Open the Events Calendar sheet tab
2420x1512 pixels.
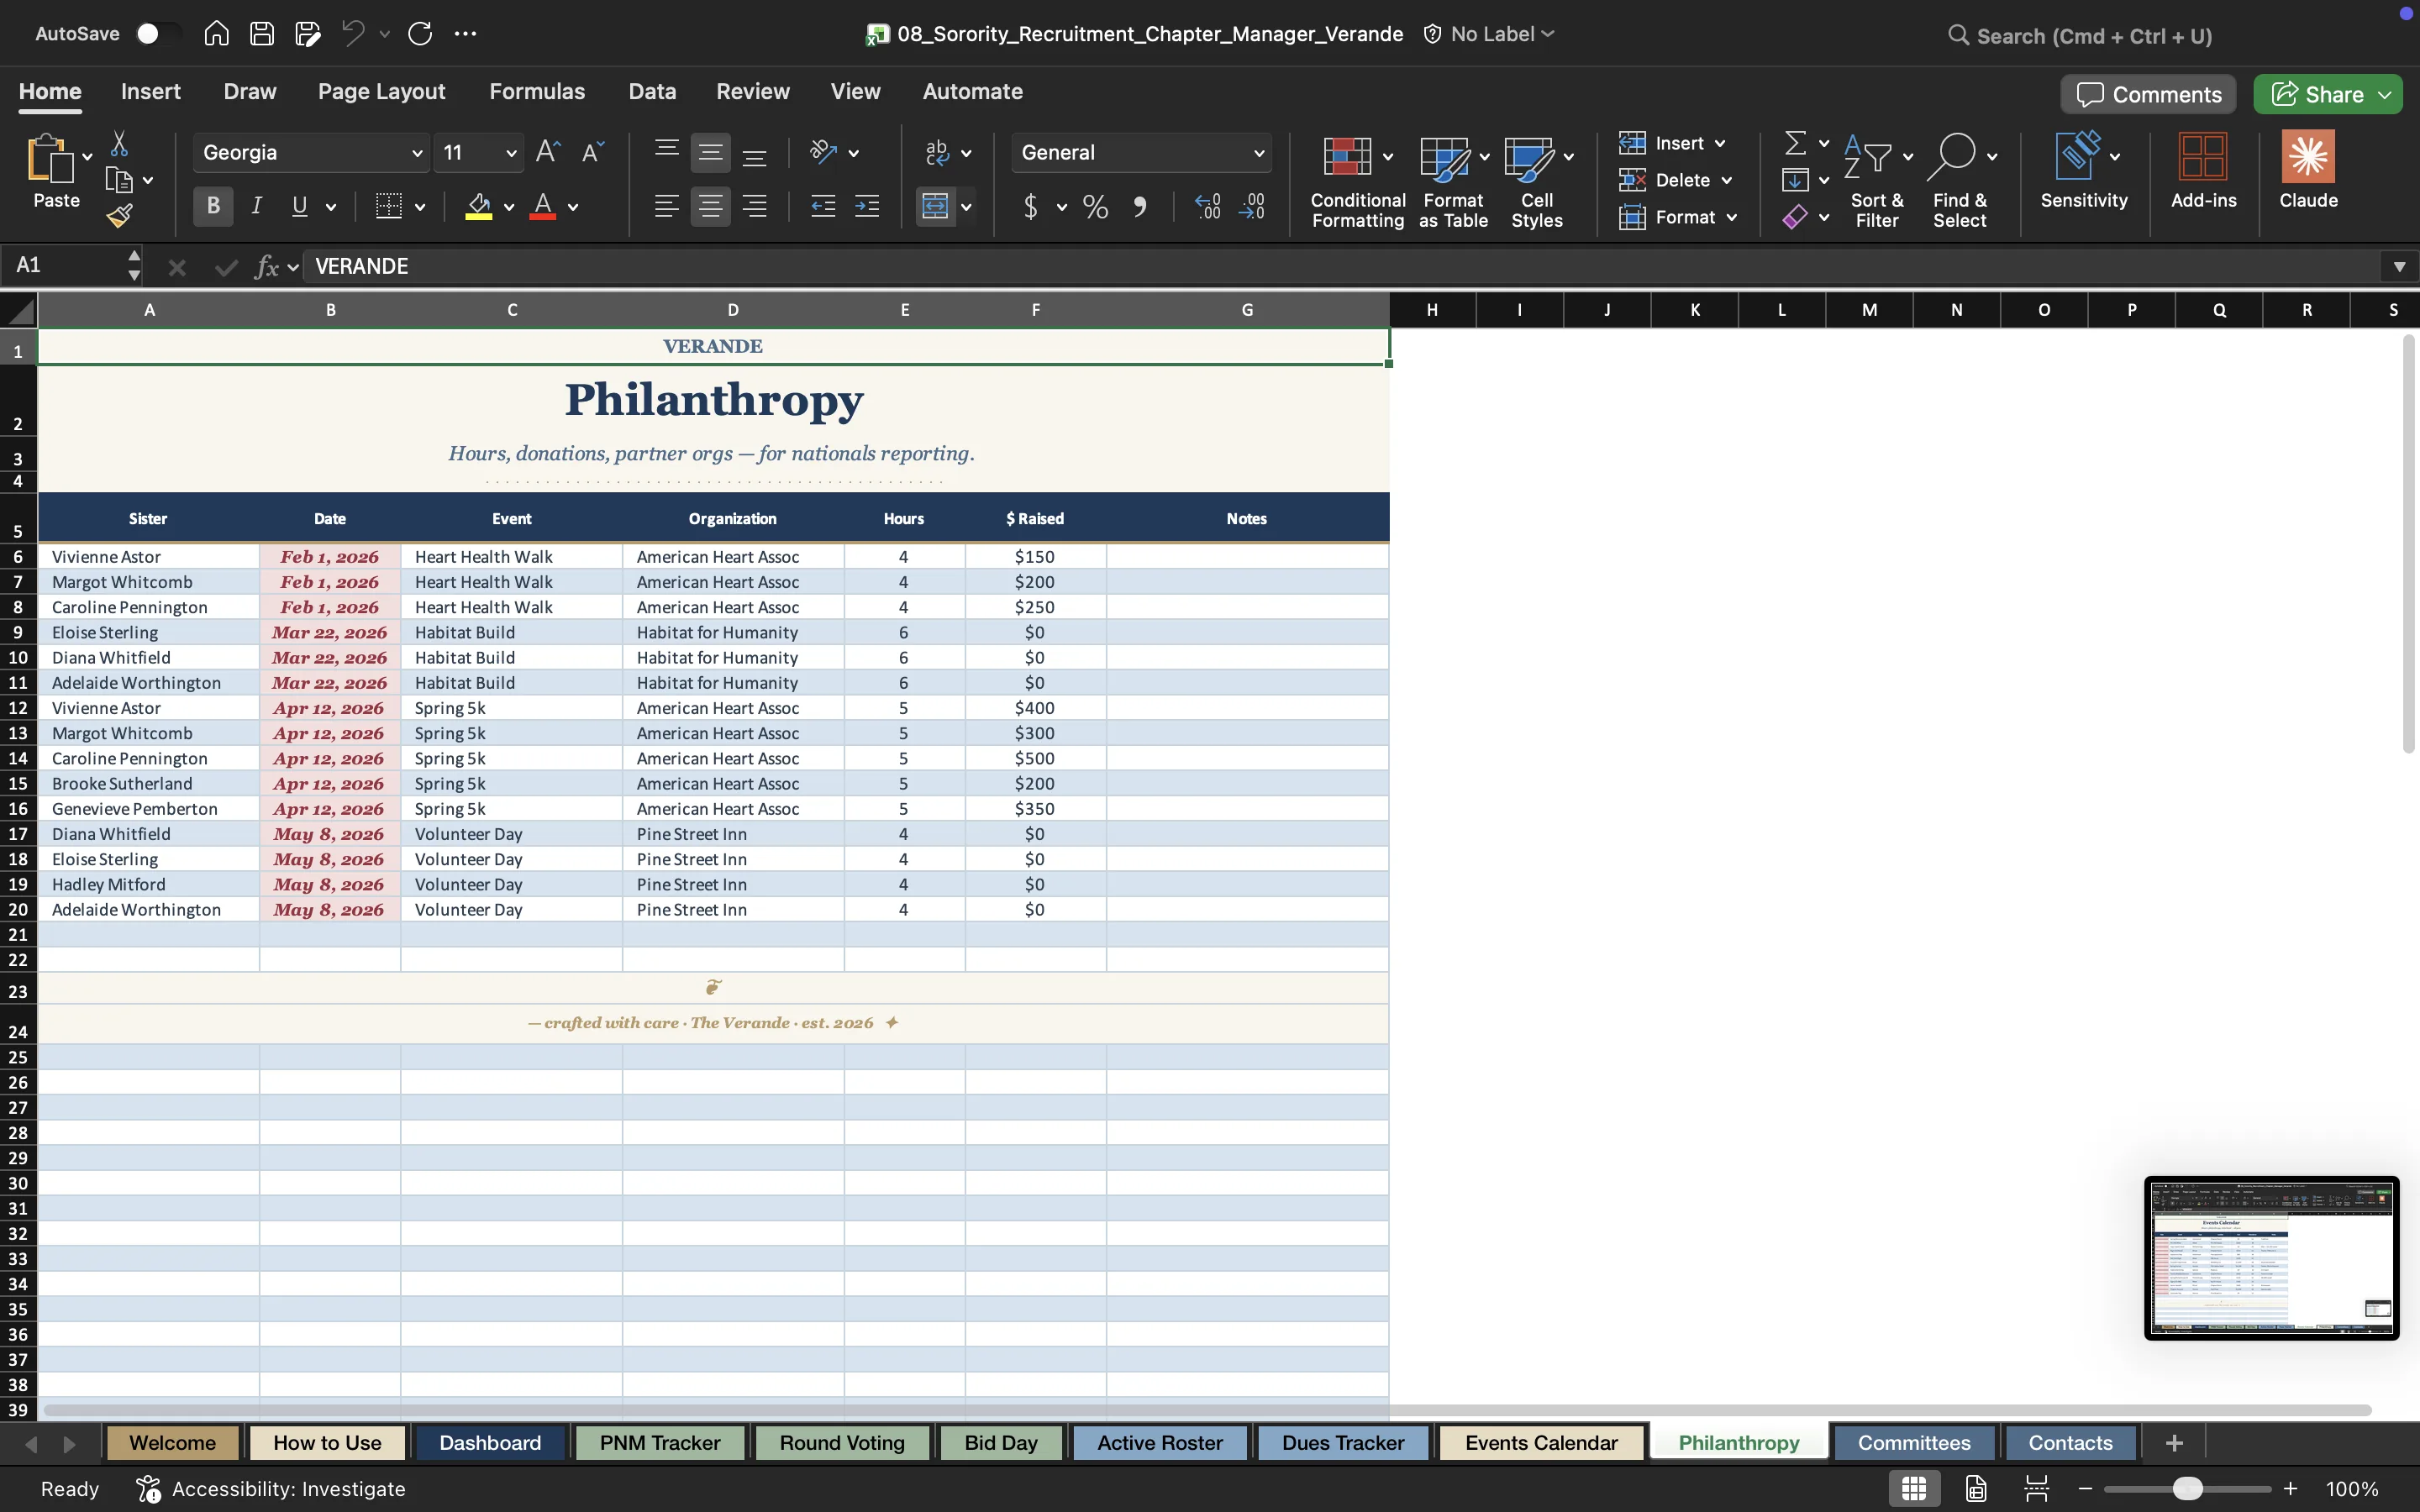1541,1443
